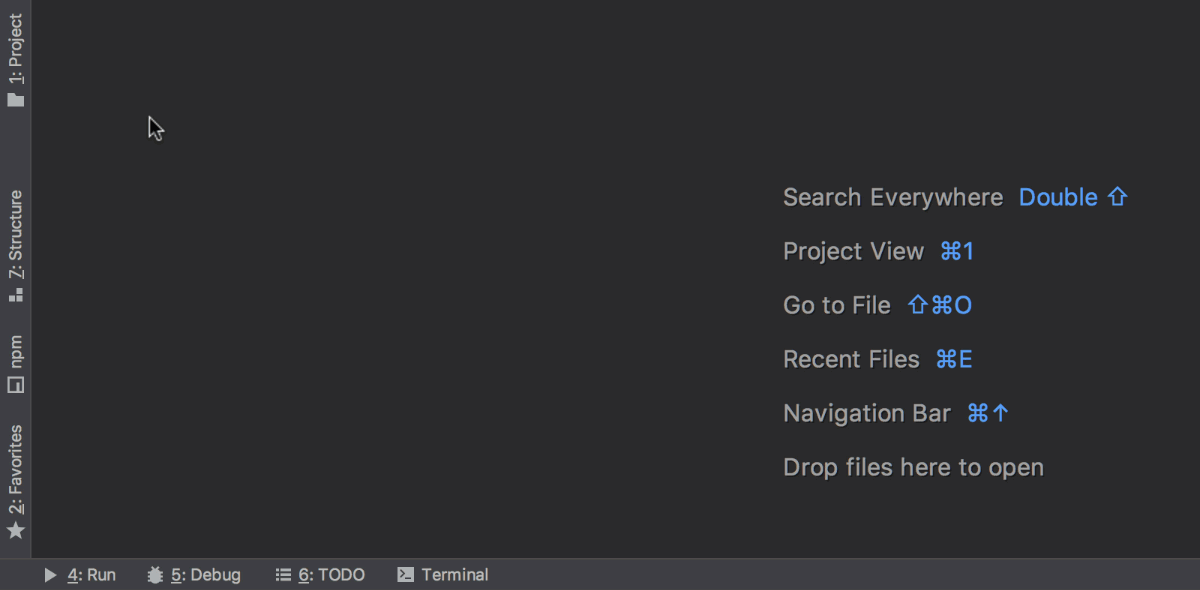Click the Structure tab's icon
Screen dimensions: 1200x590
tap(16, 295)
